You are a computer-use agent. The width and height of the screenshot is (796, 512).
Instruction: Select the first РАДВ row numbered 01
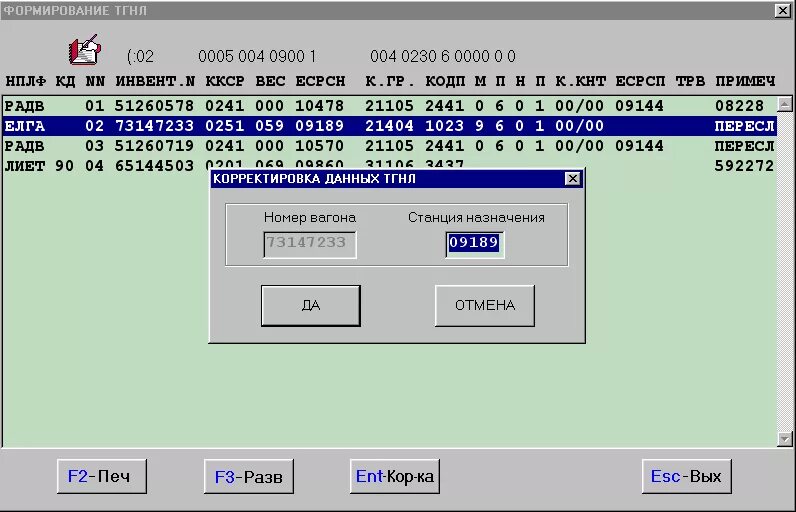click(389, 106)
